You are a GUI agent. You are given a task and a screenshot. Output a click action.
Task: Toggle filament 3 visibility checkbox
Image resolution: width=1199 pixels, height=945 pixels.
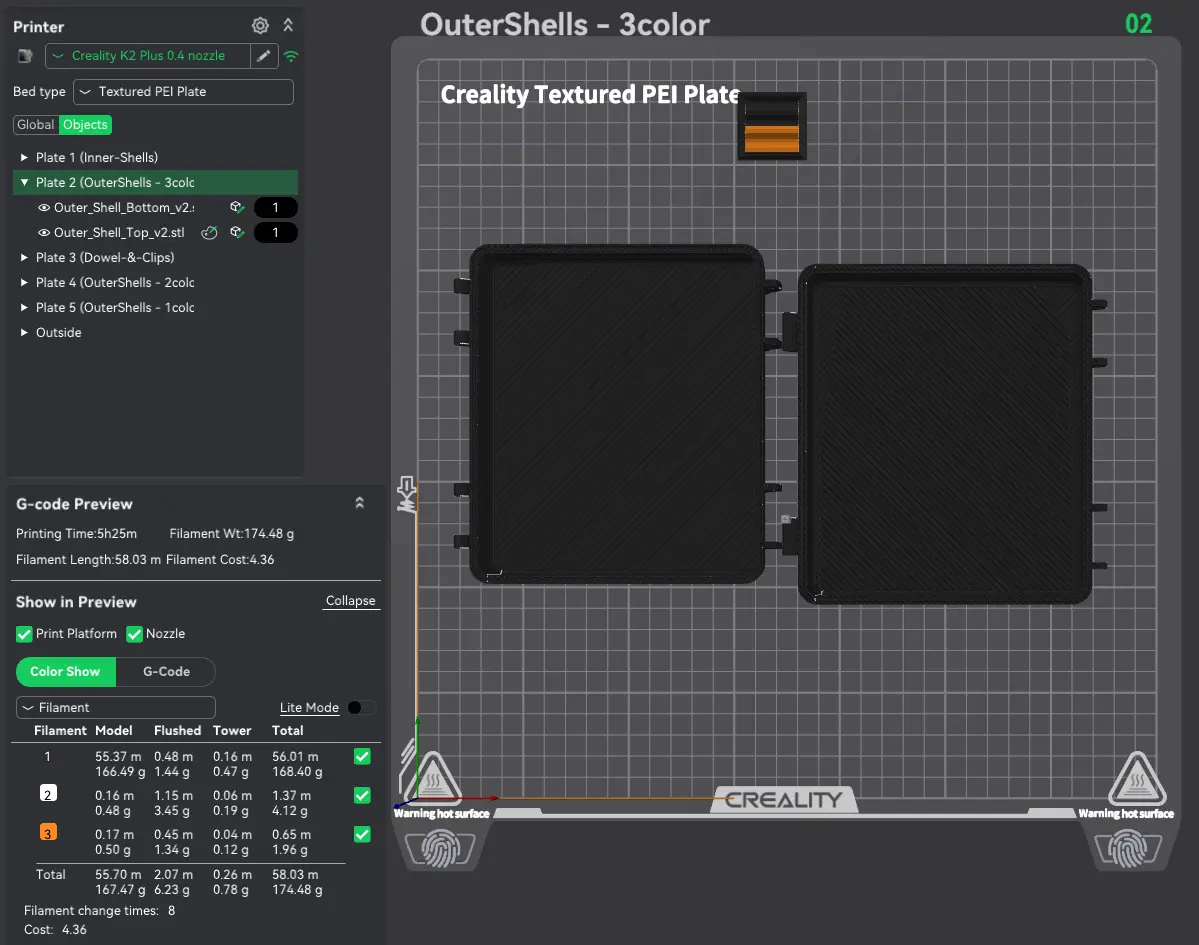(362, 835)
